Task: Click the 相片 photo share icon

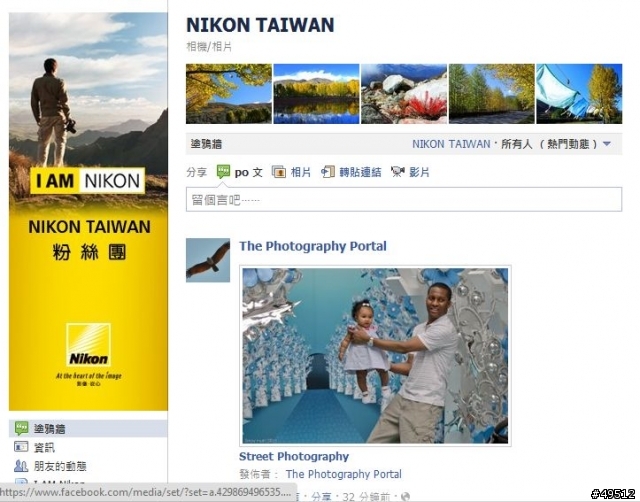Action: [279, 172]
